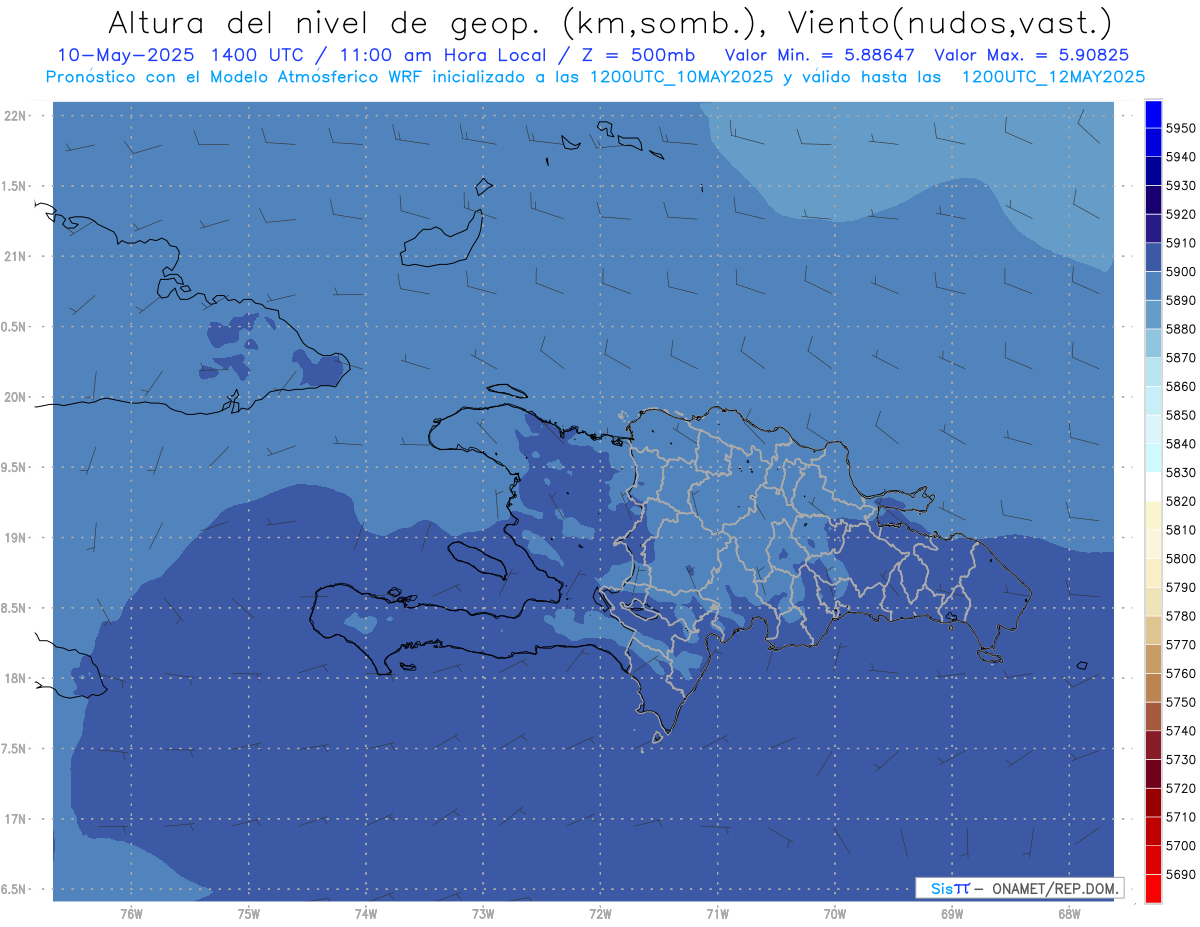Click the '5930' legend value
This screenshot has width=1200, height=927.
[1181, 186]
